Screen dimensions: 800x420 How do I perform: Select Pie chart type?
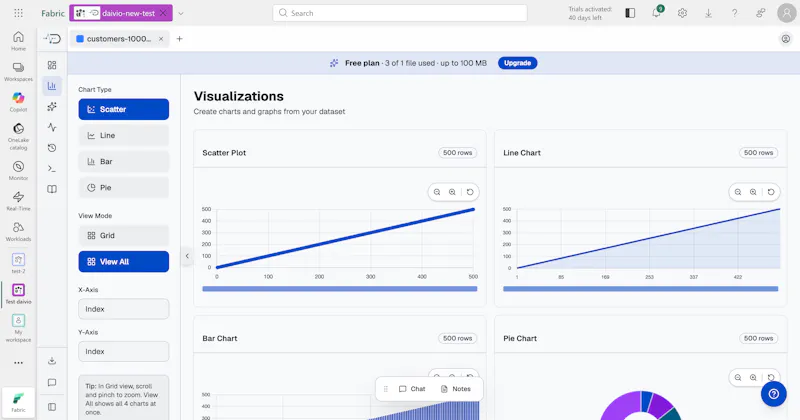[123, 187]
